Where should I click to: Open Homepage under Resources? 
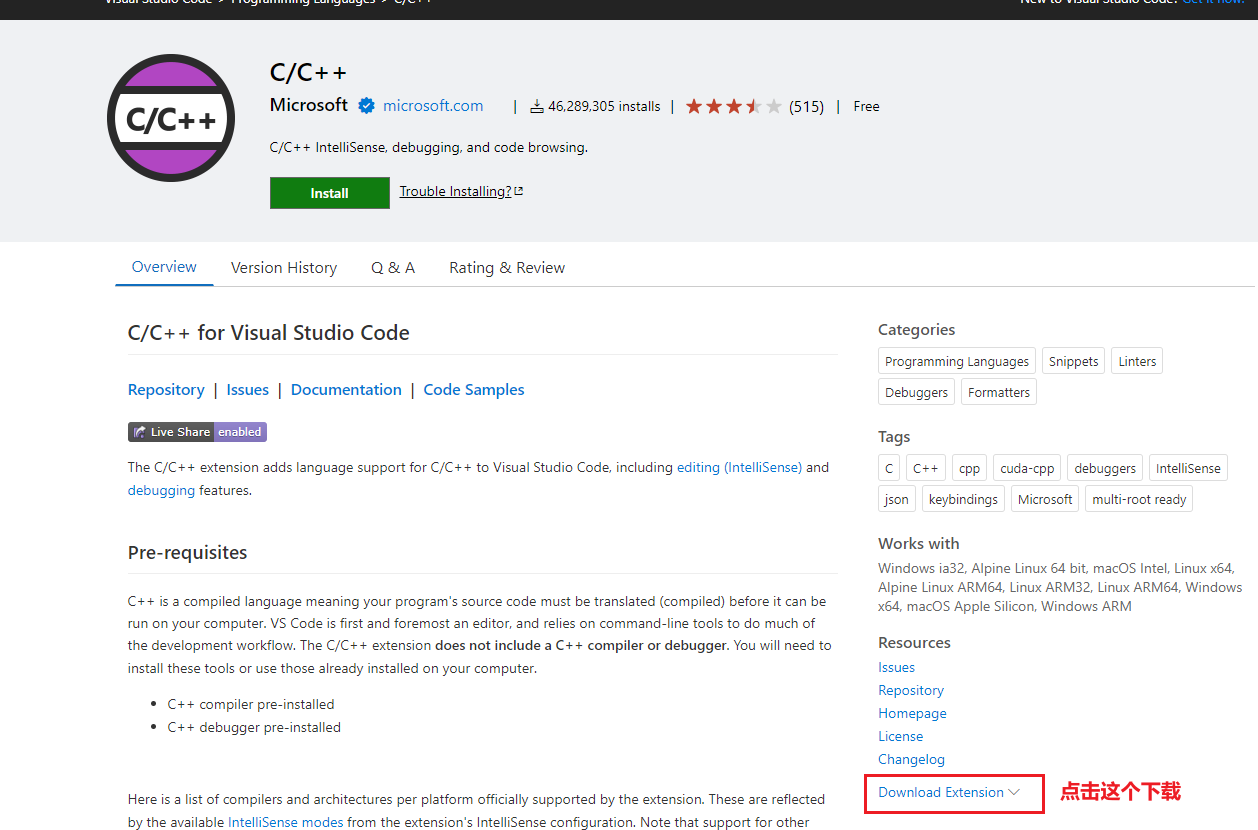click(x=912, y=713)
